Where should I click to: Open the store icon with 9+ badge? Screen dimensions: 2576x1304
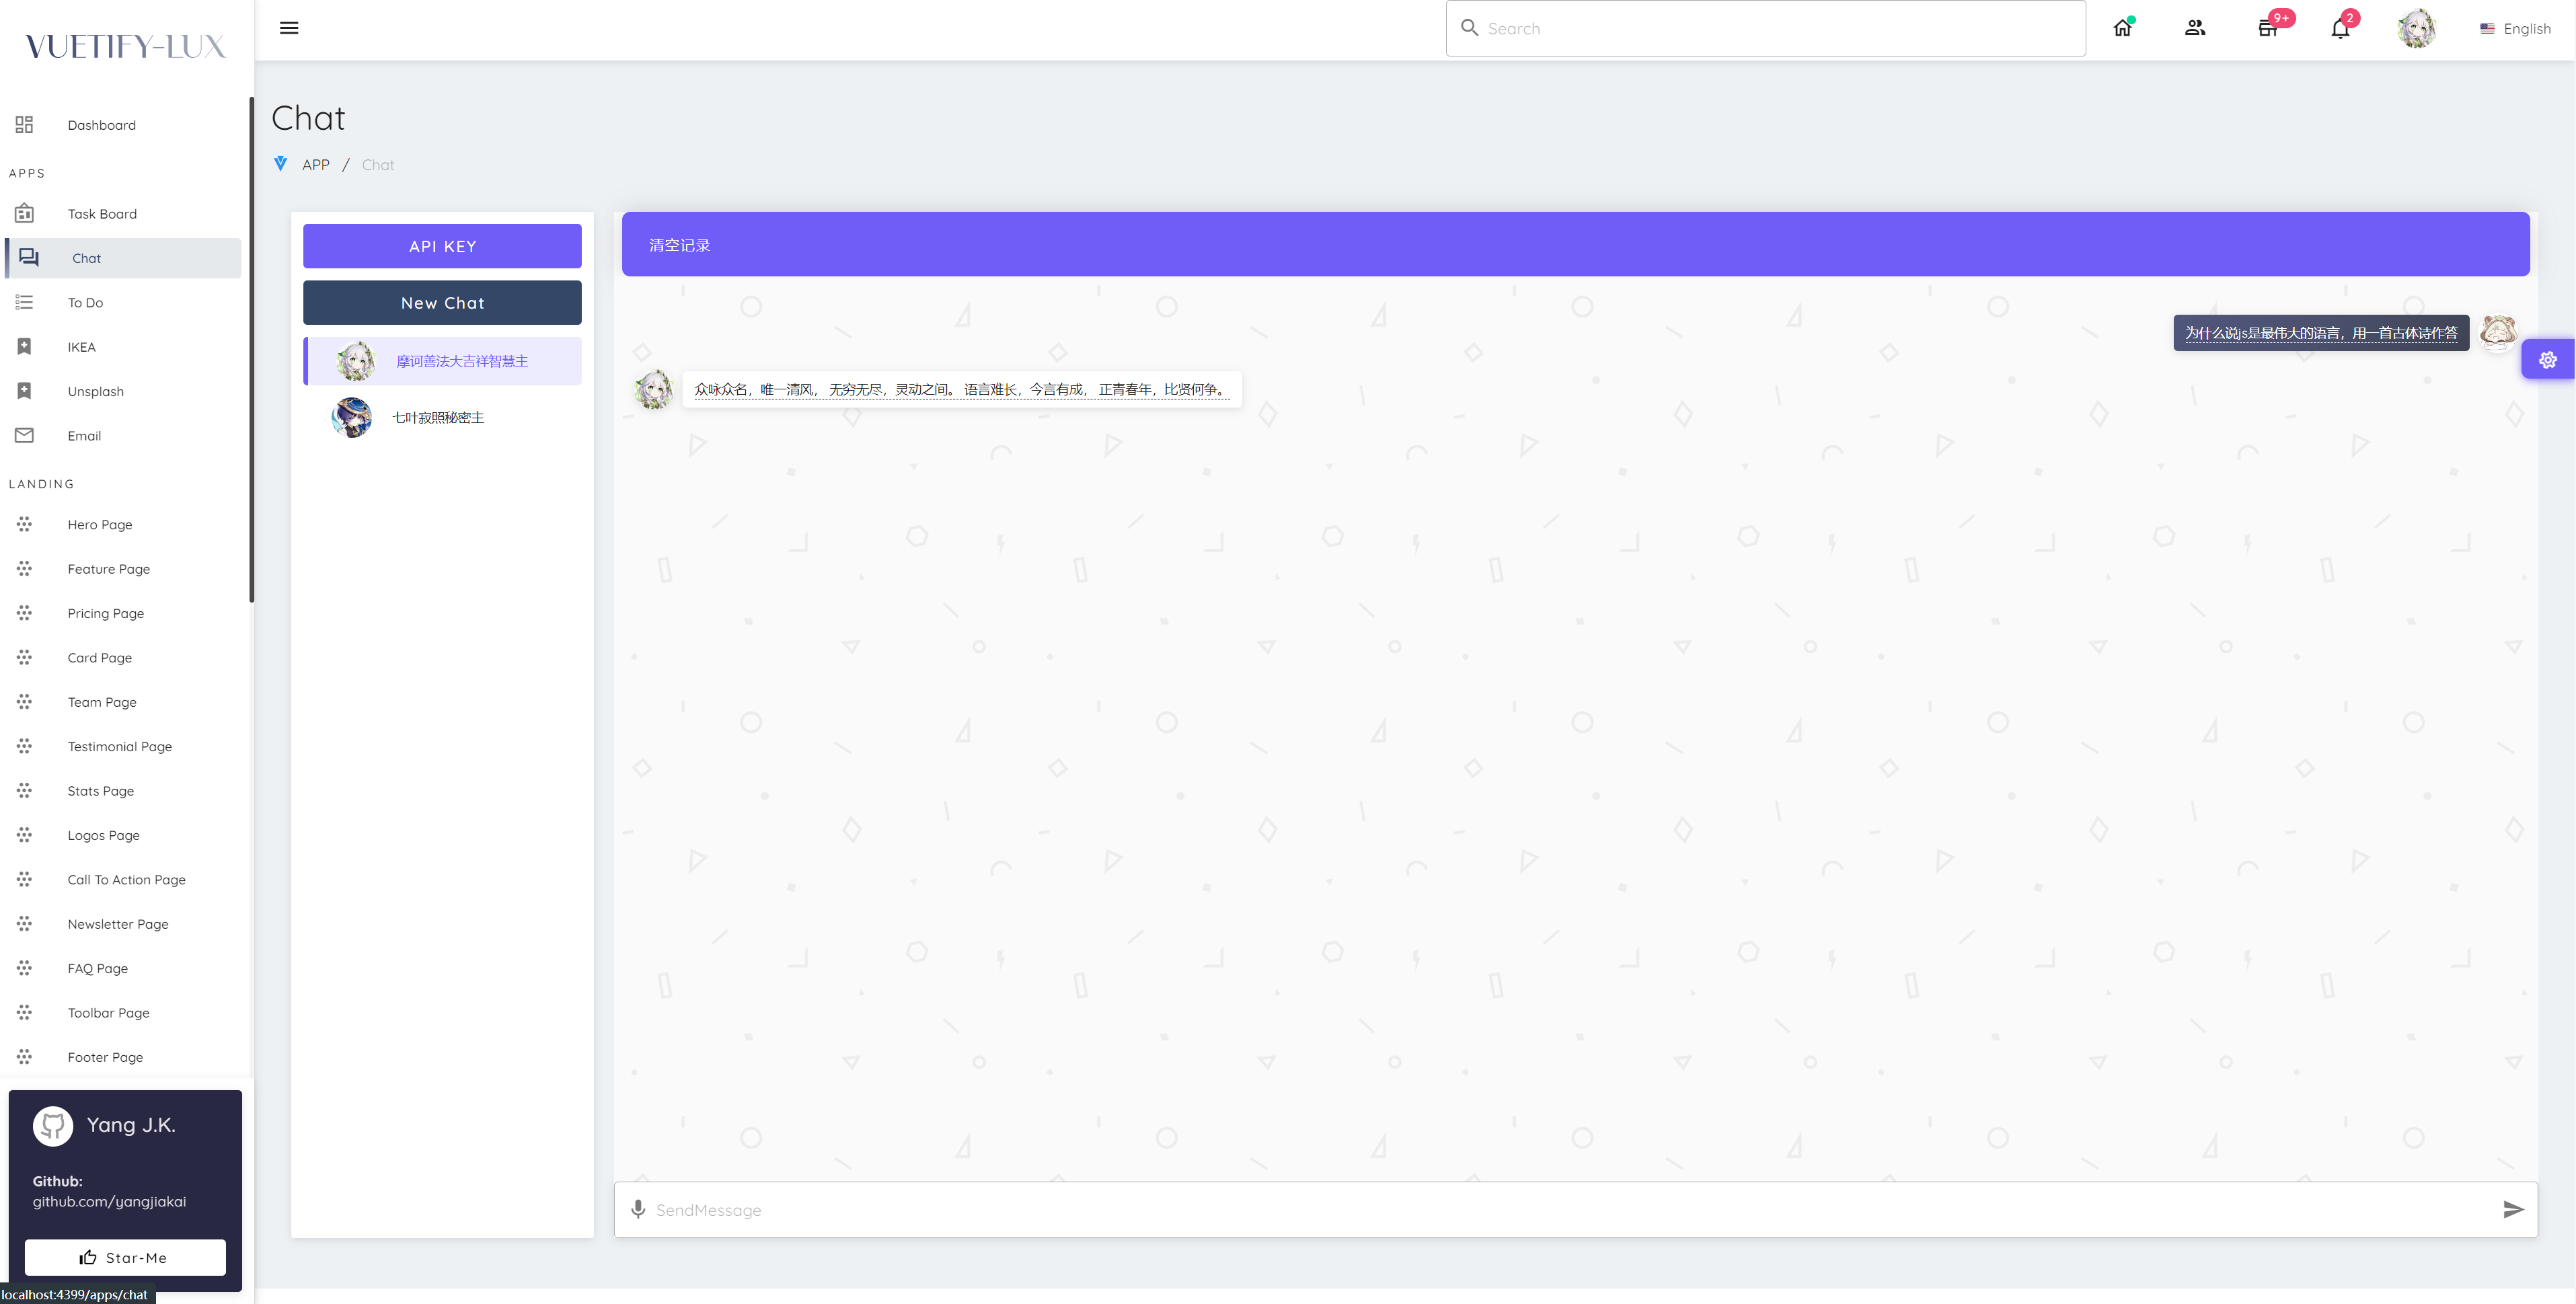[x=2267, y=28]
